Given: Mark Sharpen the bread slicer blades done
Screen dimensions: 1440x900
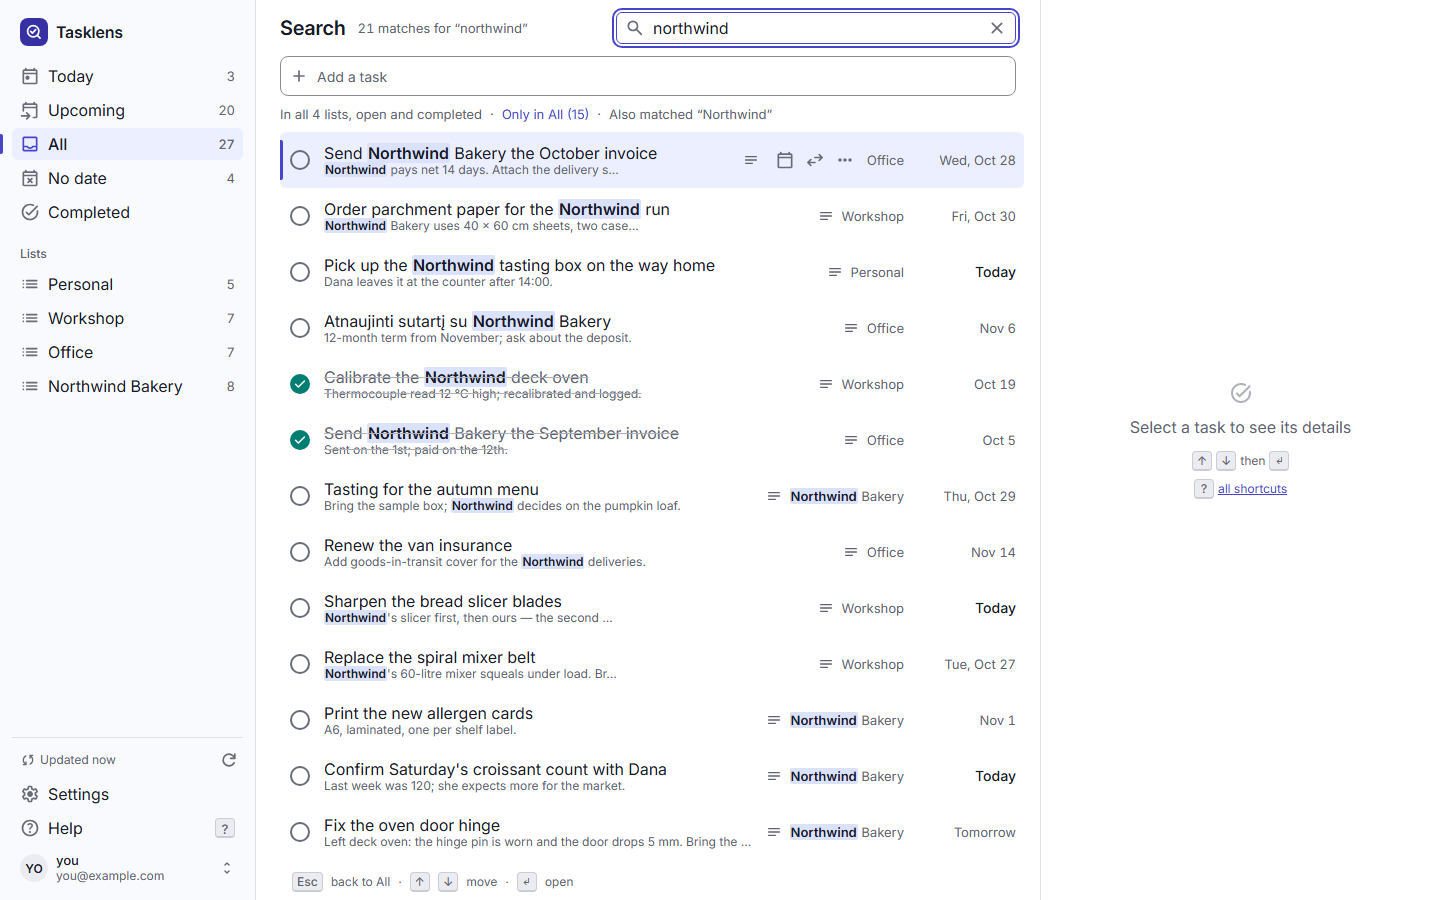Looking at the screenshot, I should click(300, 608).
